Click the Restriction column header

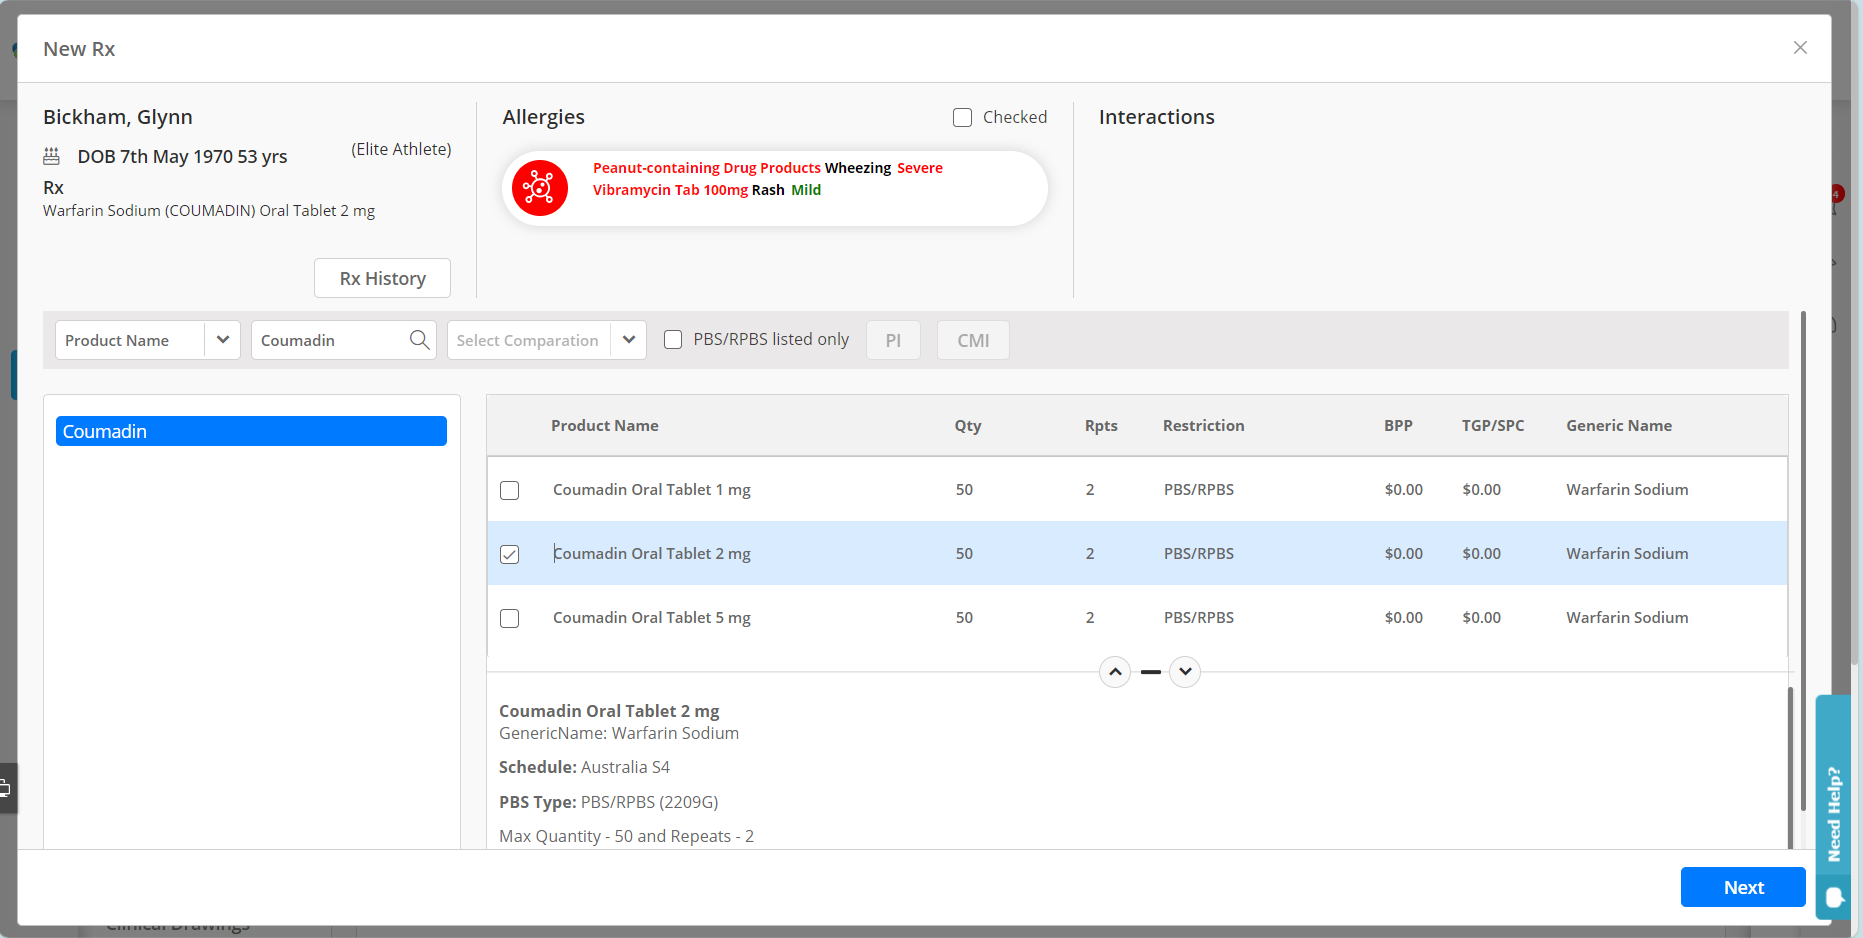coord(1204,426)
